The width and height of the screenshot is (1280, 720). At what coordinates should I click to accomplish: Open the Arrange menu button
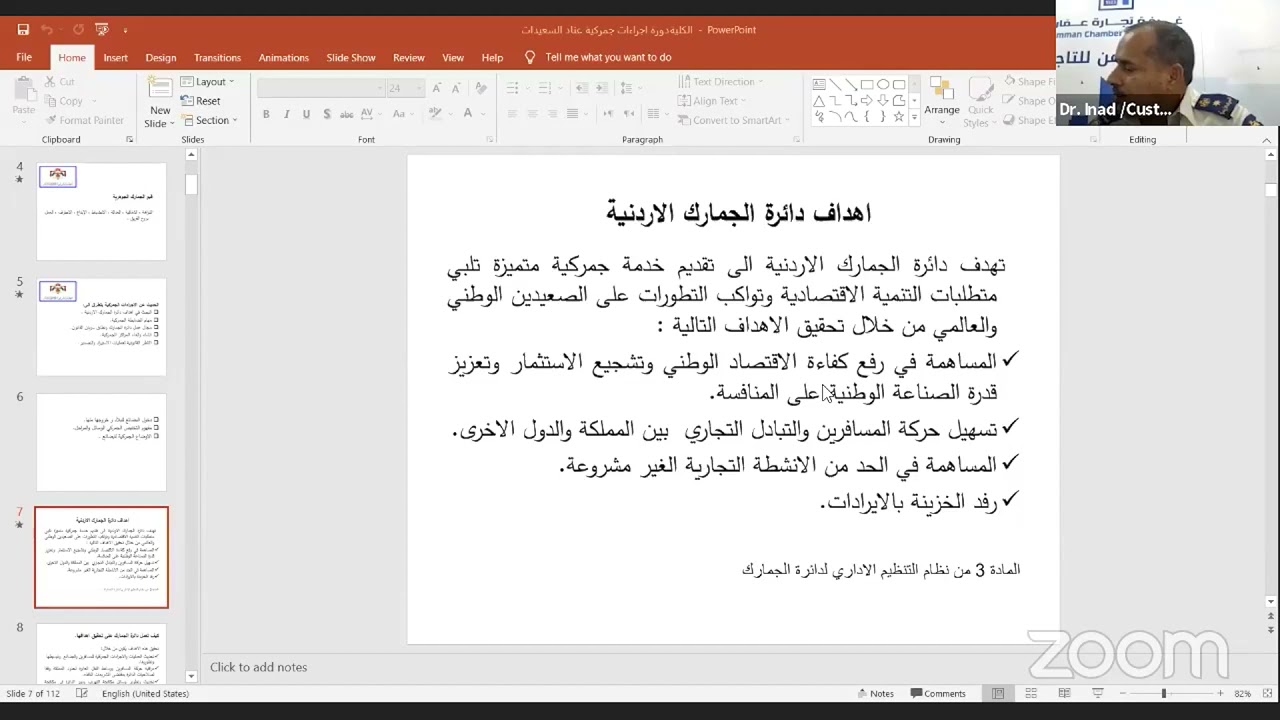tap(942, 100)
